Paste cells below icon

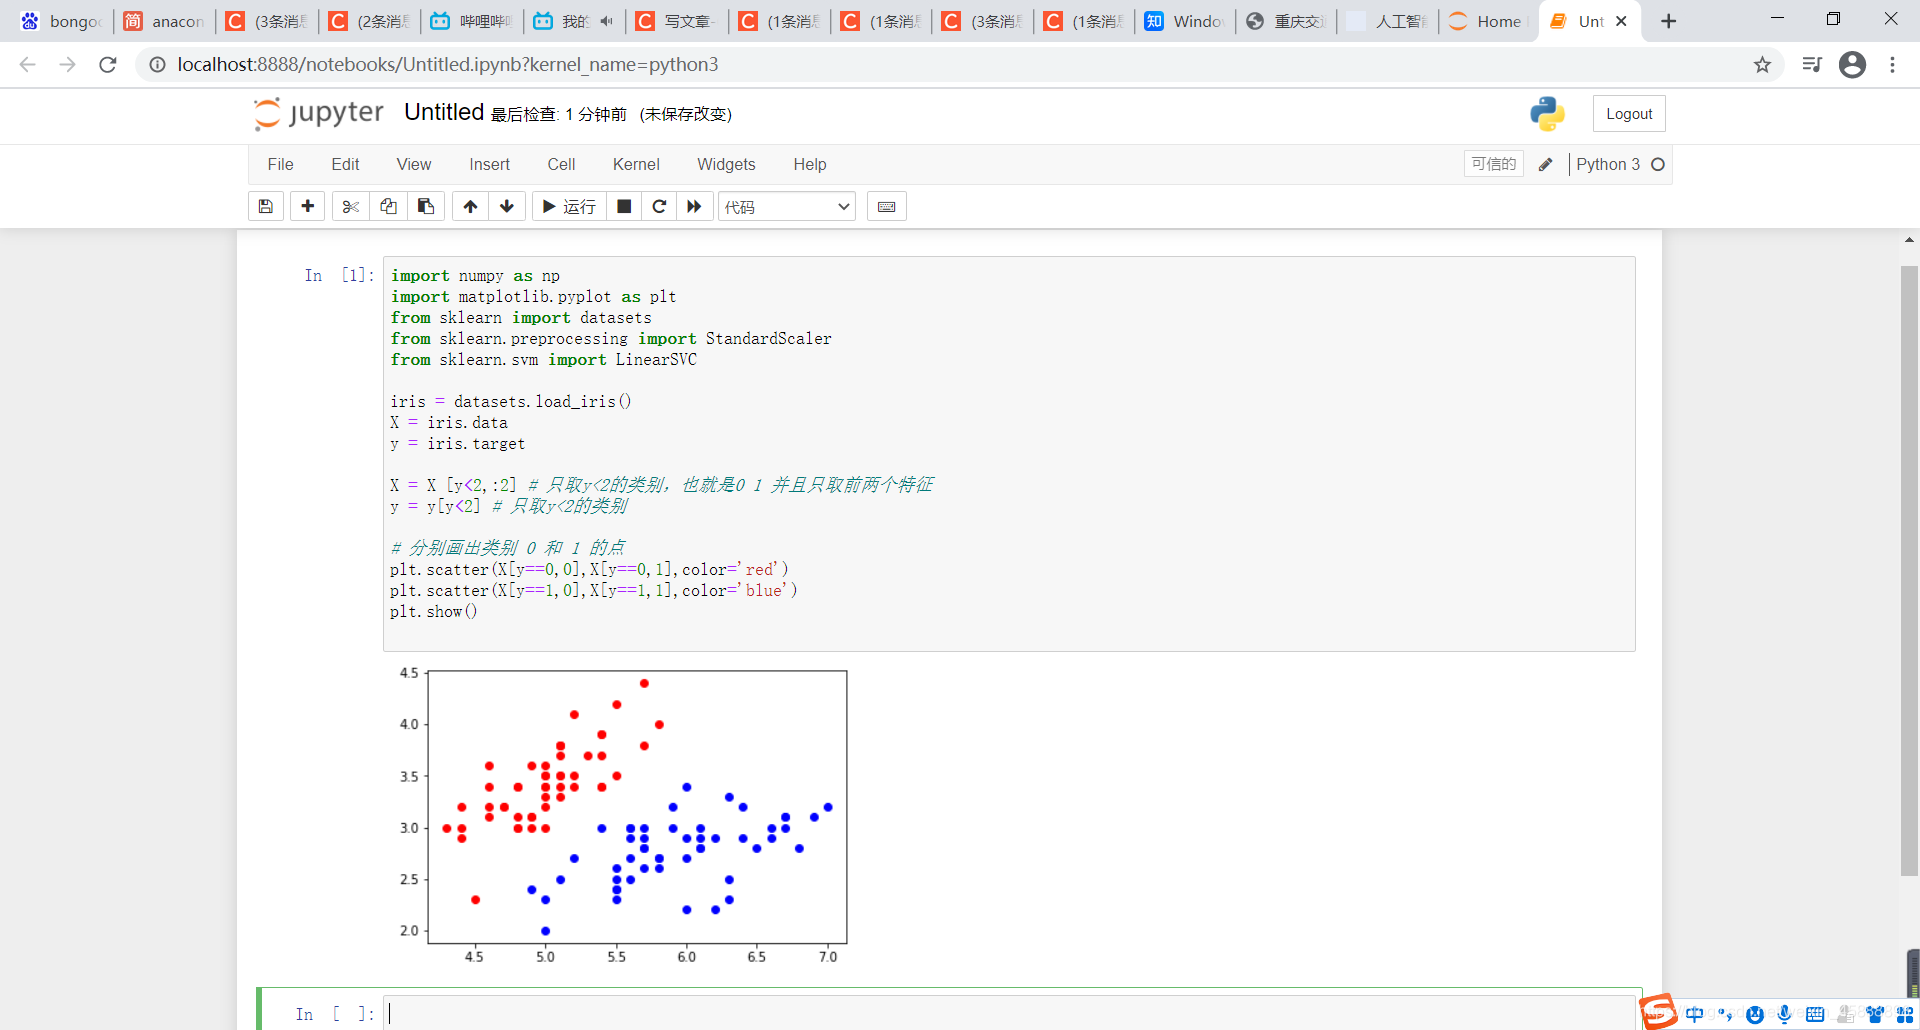tap(426, 206)
